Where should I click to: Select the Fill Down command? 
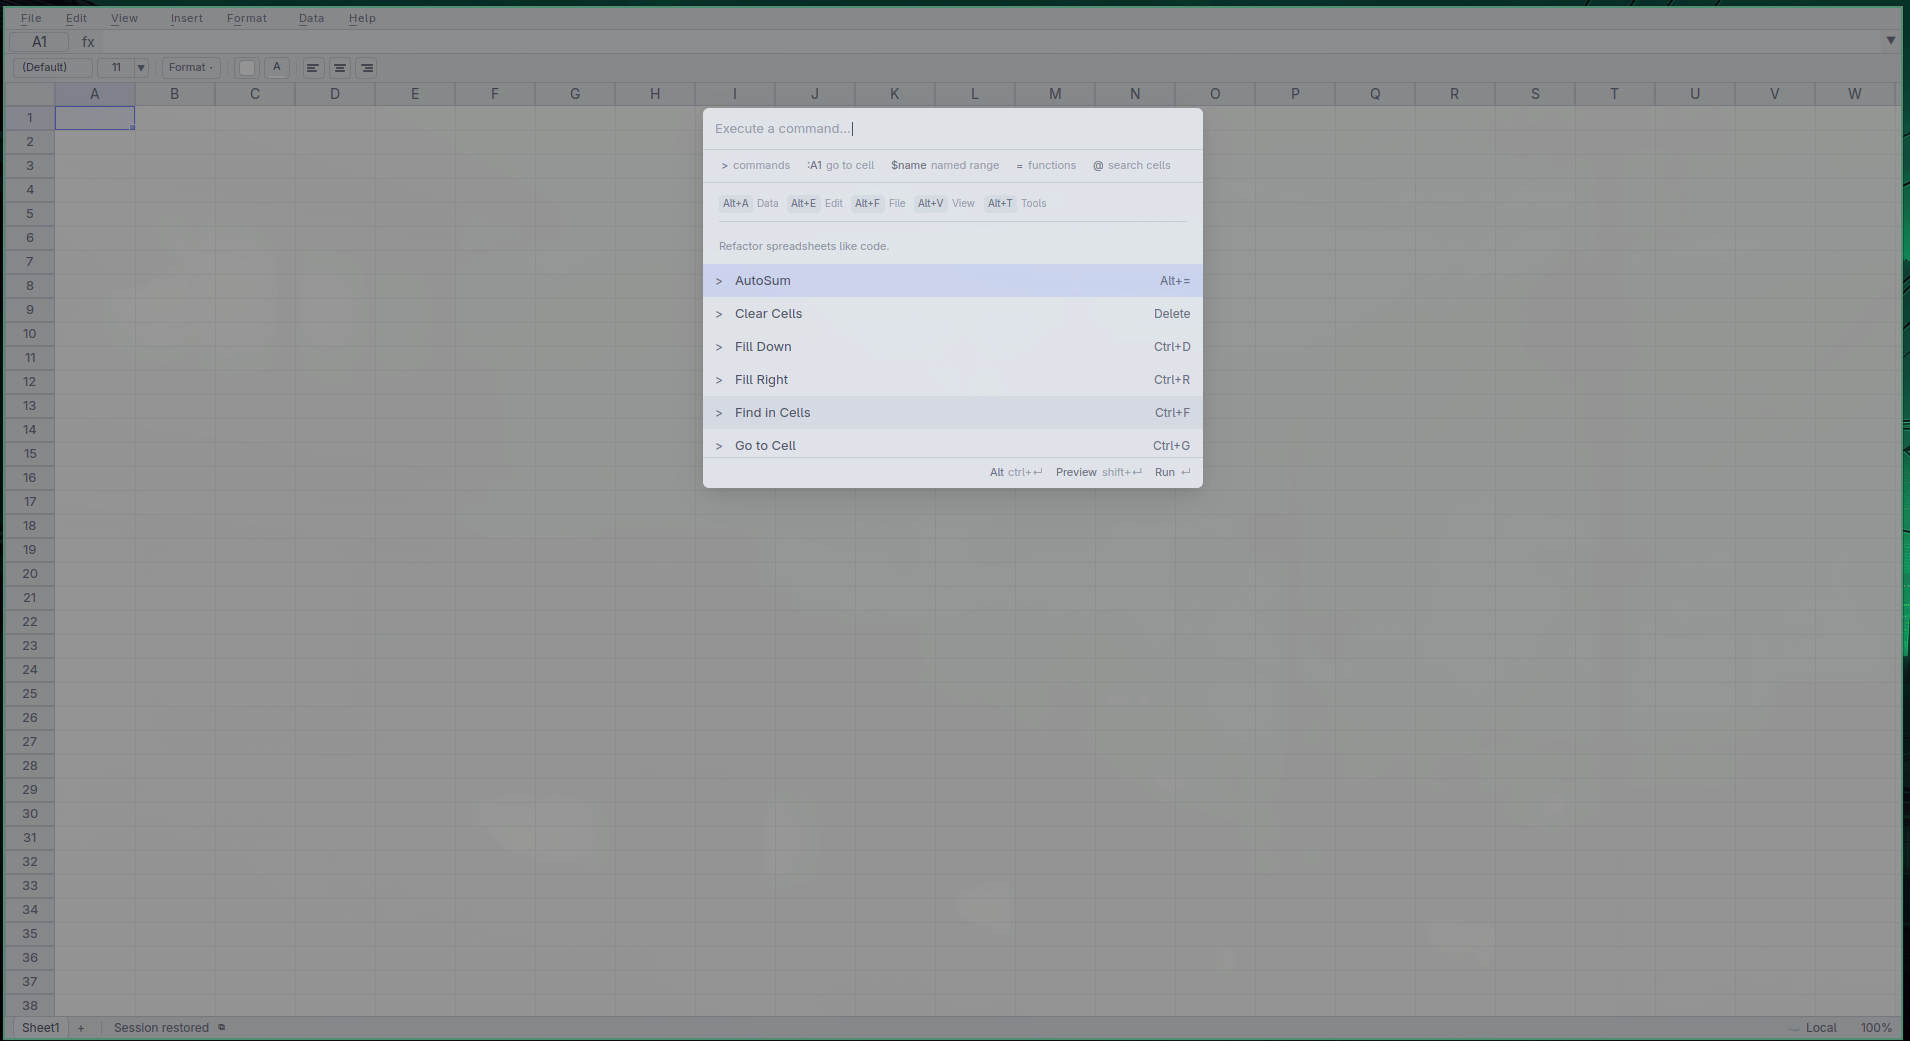(x=952, y=347)
